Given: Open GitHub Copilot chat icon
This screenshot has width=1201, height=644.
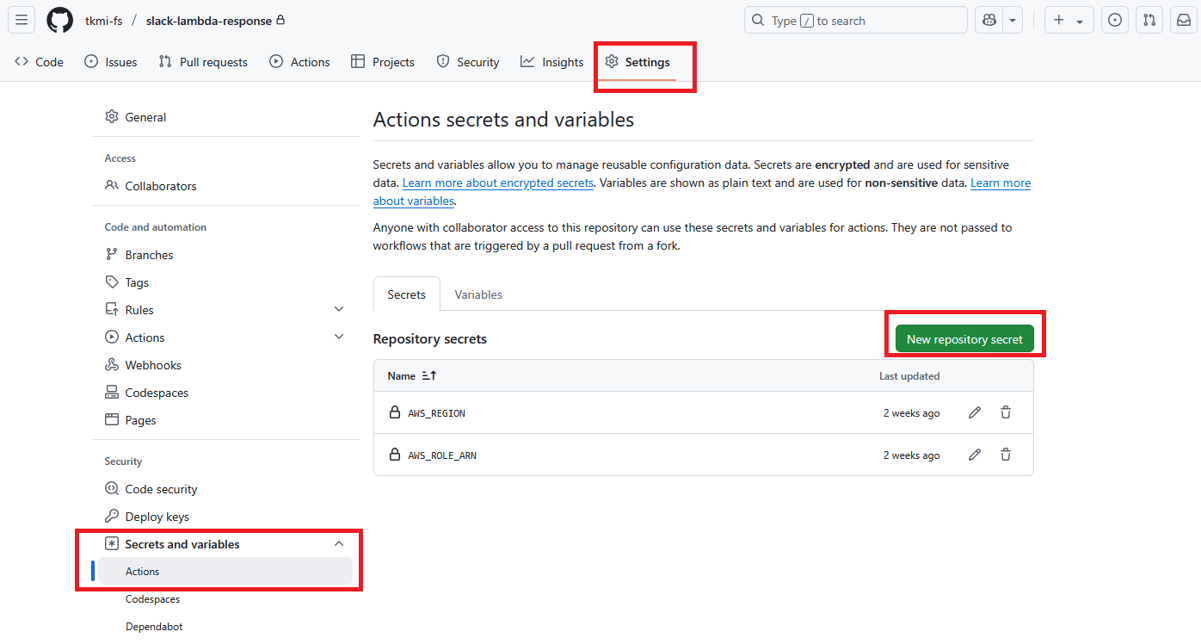Looking at the screenshot, I should click(989, 19).
